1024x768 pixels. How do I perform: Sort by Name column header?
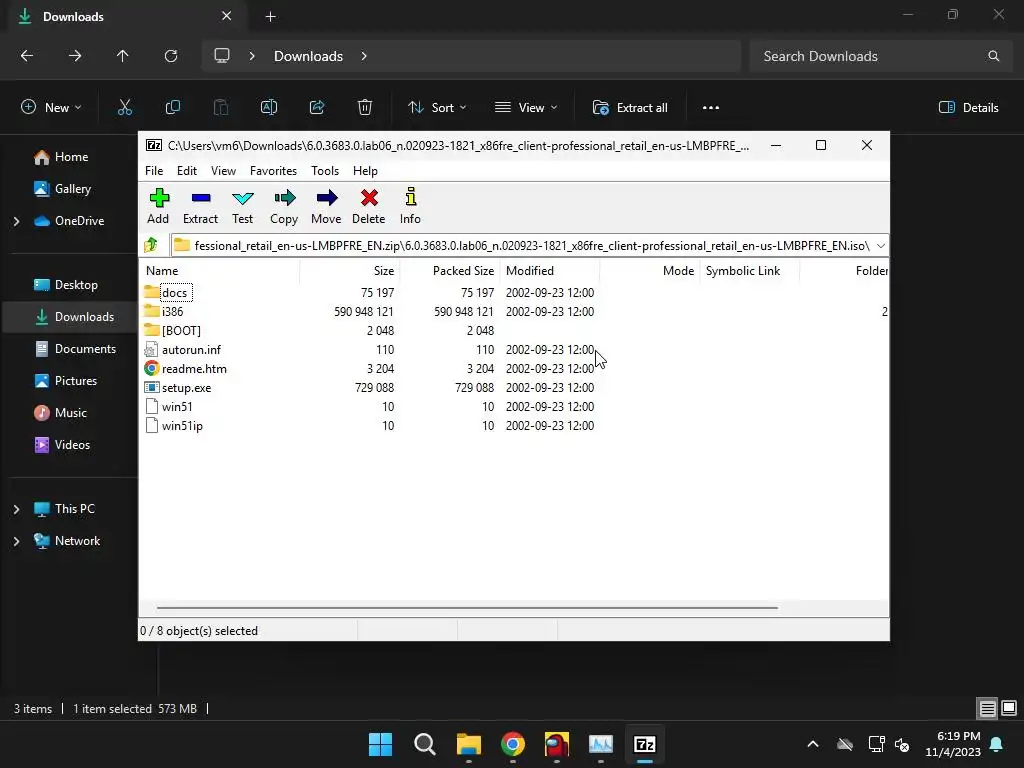[x=219, y=270]
